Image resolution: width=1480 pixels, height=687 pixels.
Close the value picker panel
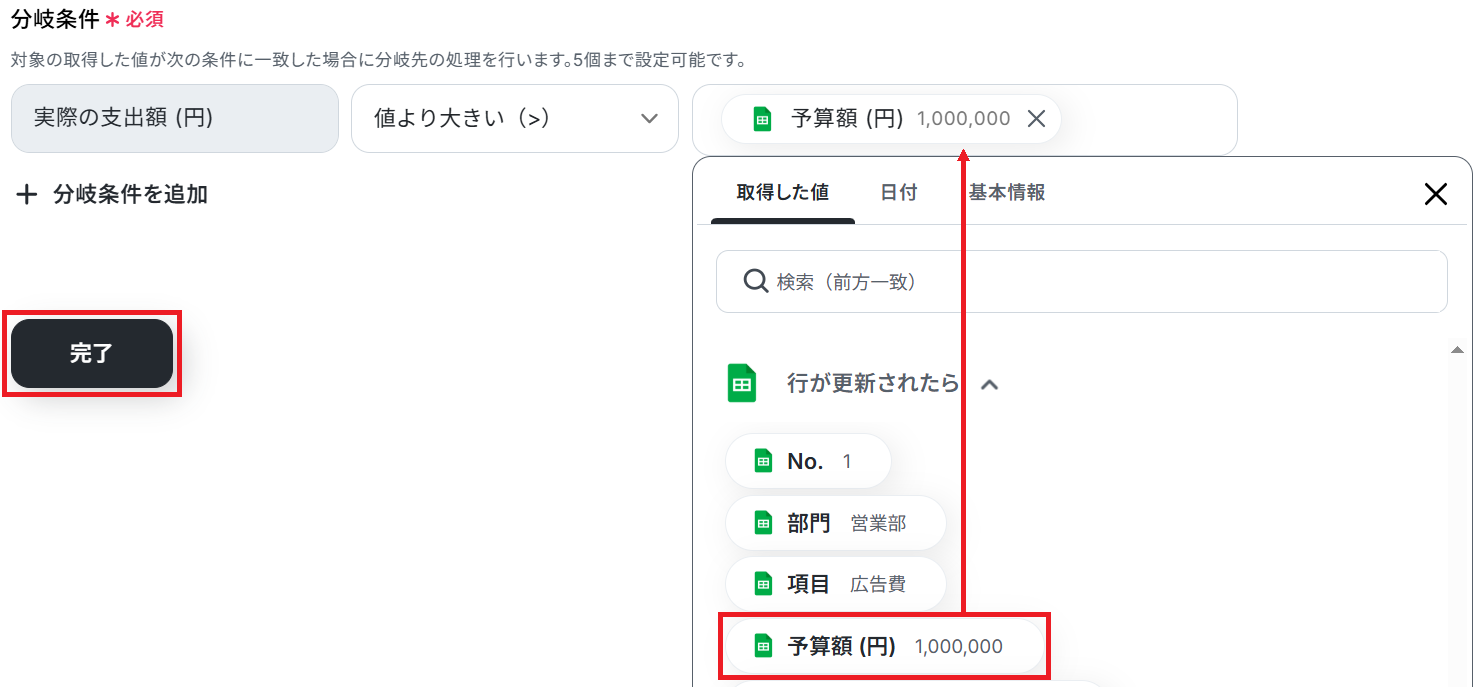coord(1435,194)
